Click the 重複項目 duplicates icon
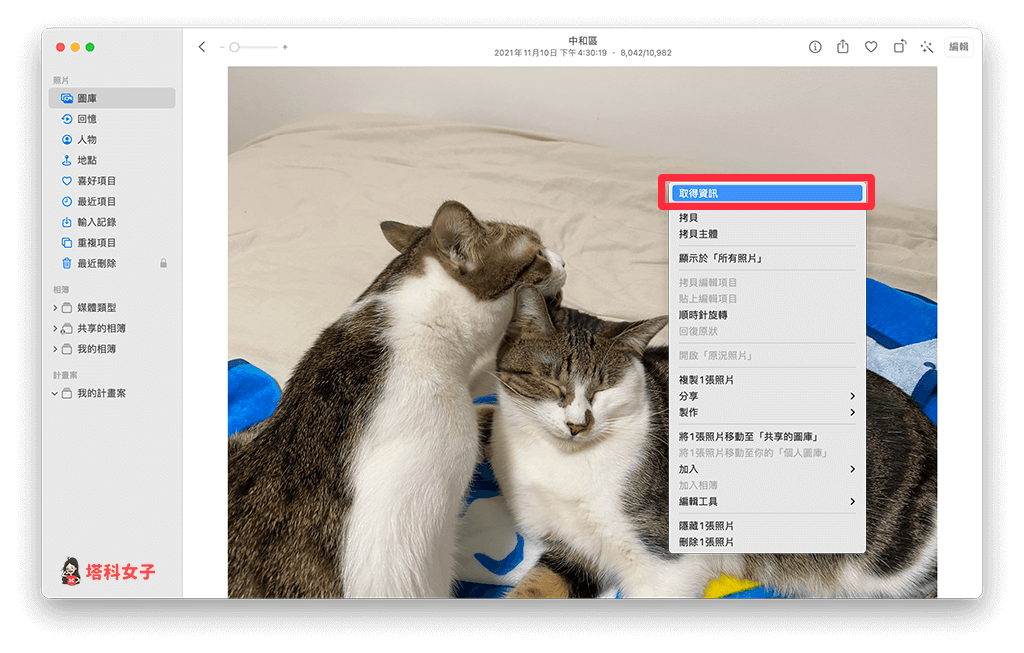Image resolution: width=1024 pixels, height=653 pixels. pos(67,243)
